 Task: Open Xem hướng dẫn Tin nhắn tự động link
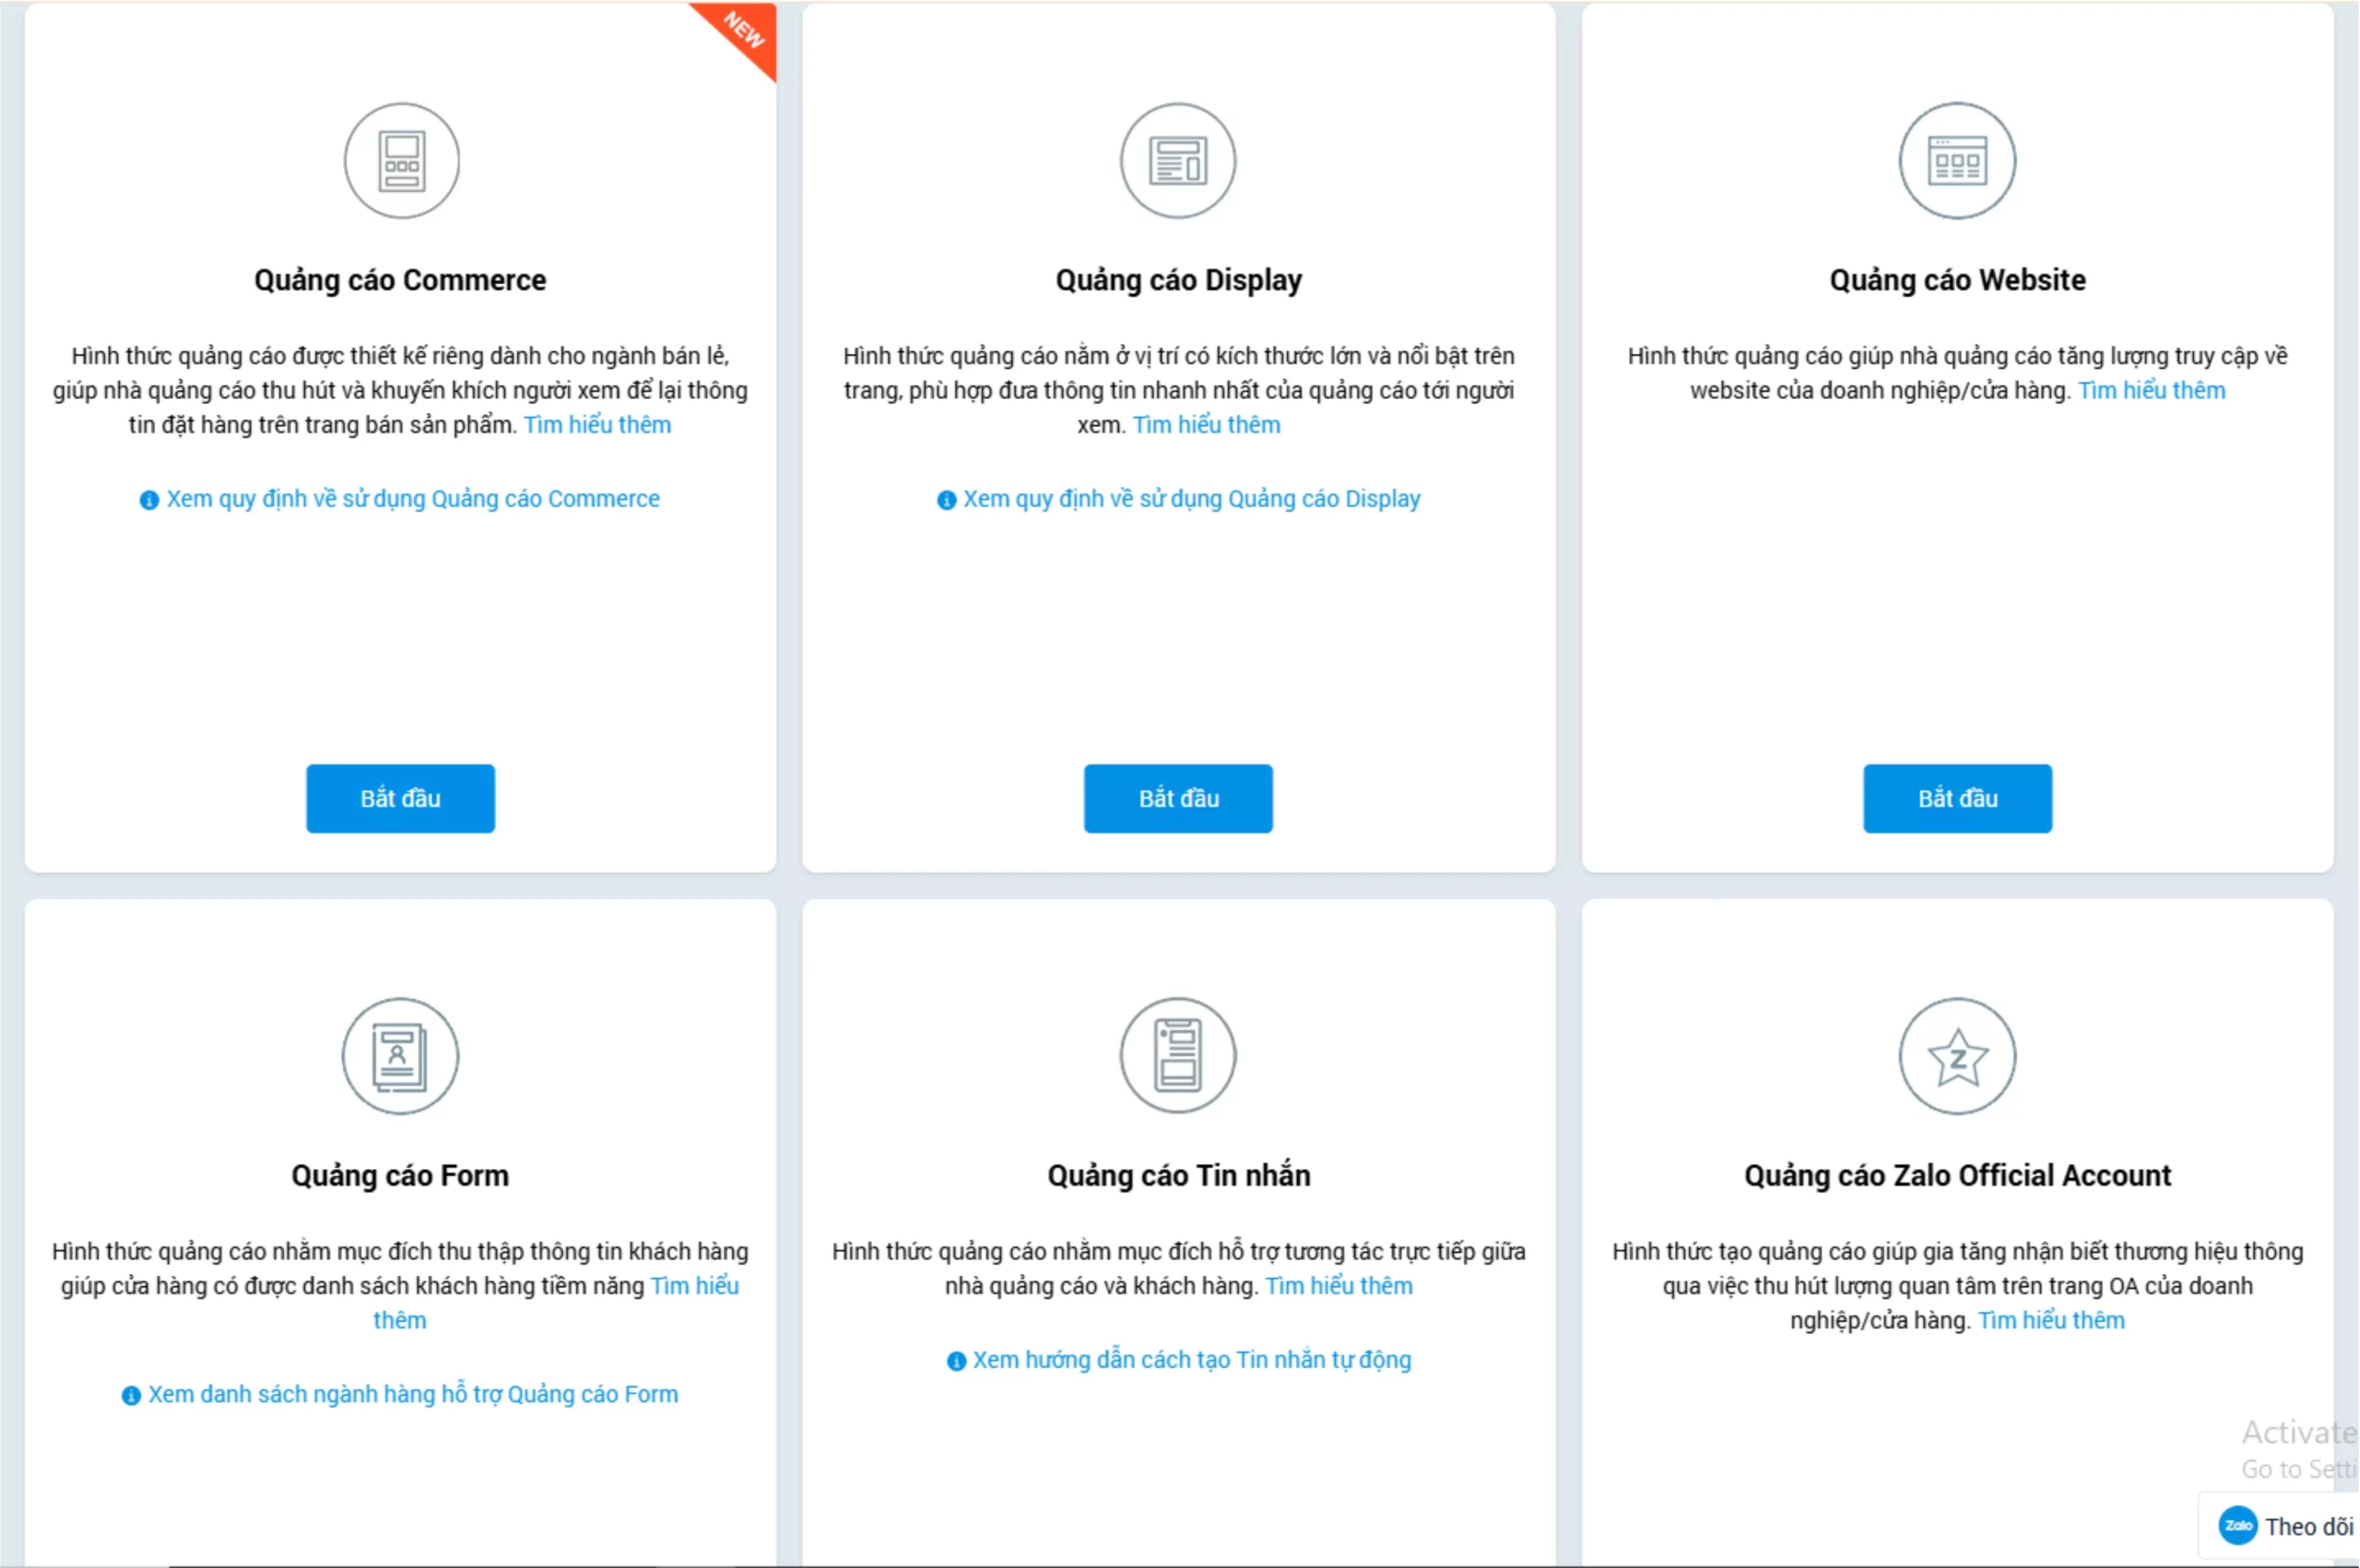tap(1192, 1360)
